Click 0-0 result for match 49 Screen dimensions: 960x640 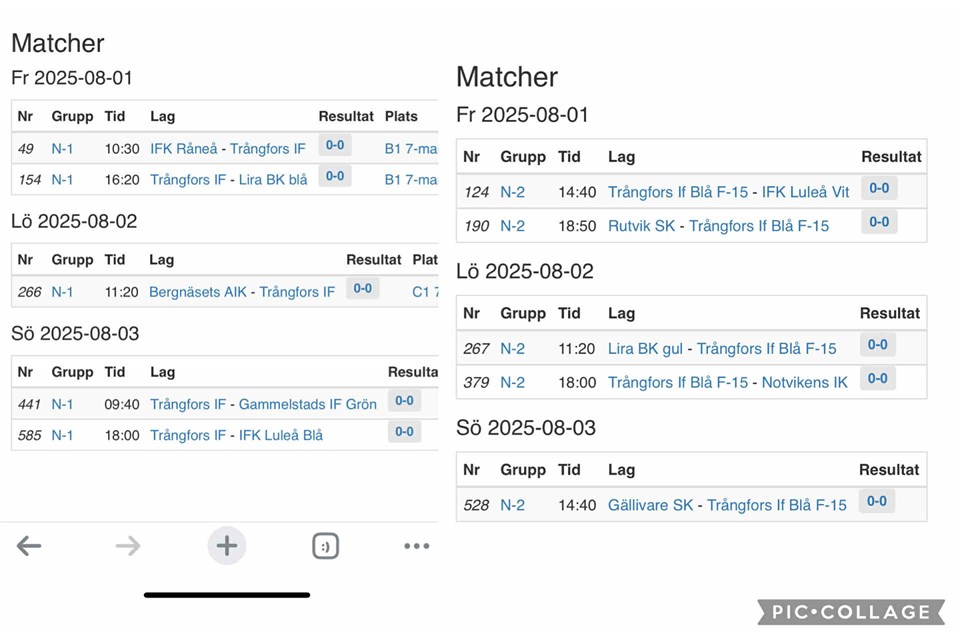(x=335, y=146)
